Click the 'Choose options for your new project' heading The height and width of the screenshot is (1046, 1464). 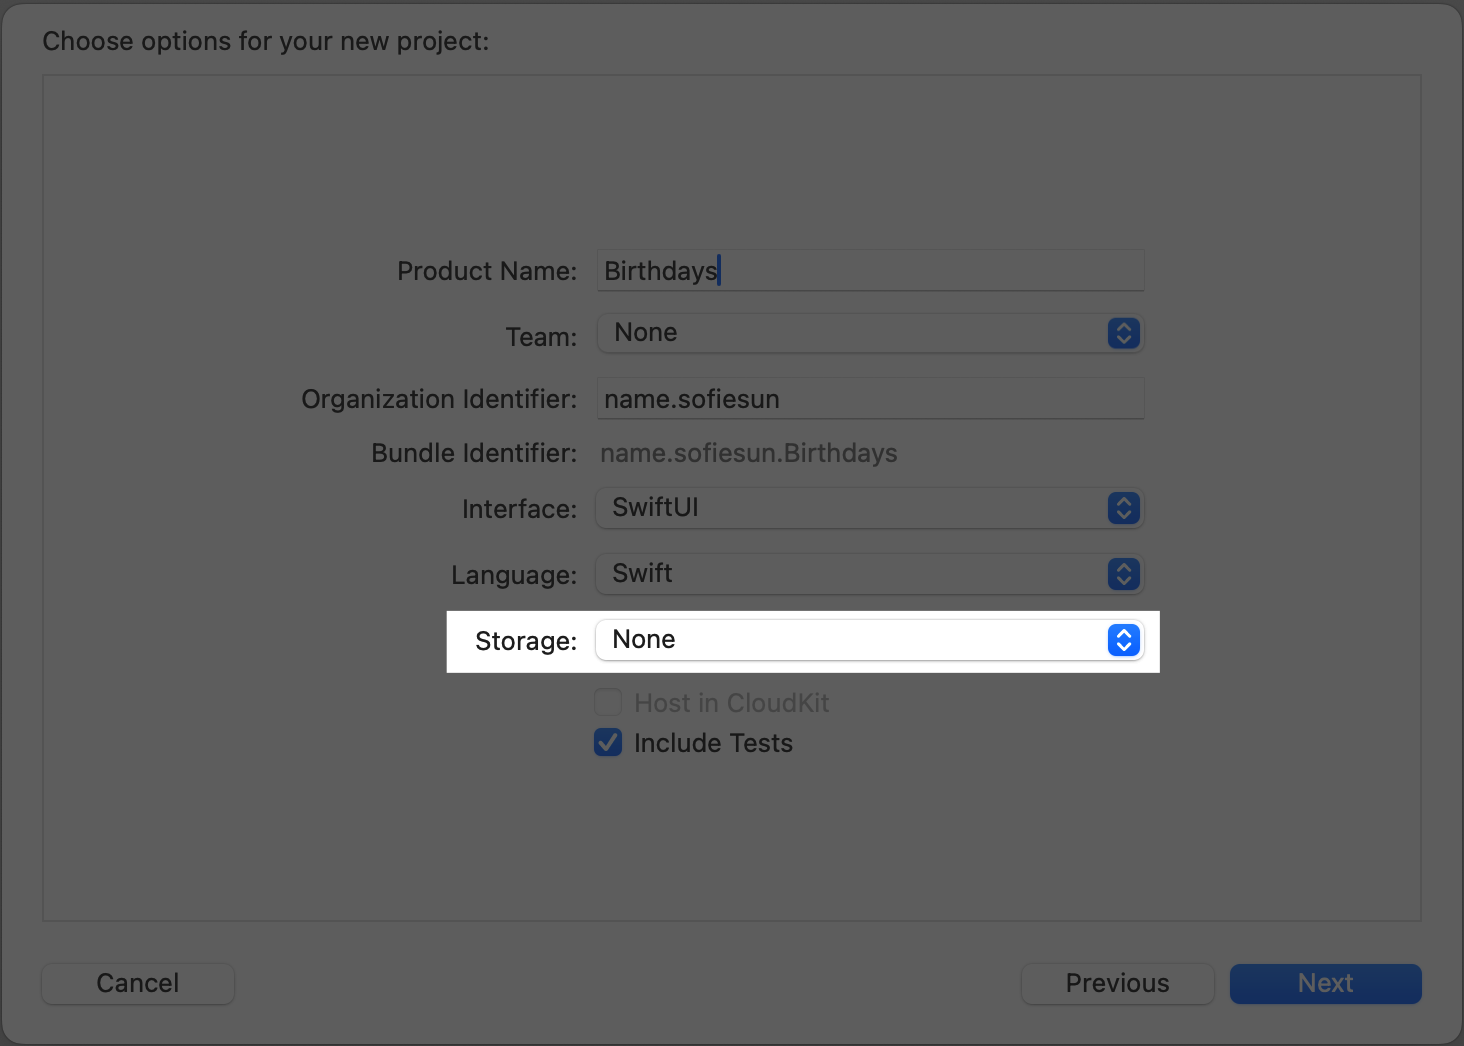click(x=266, y=41)
